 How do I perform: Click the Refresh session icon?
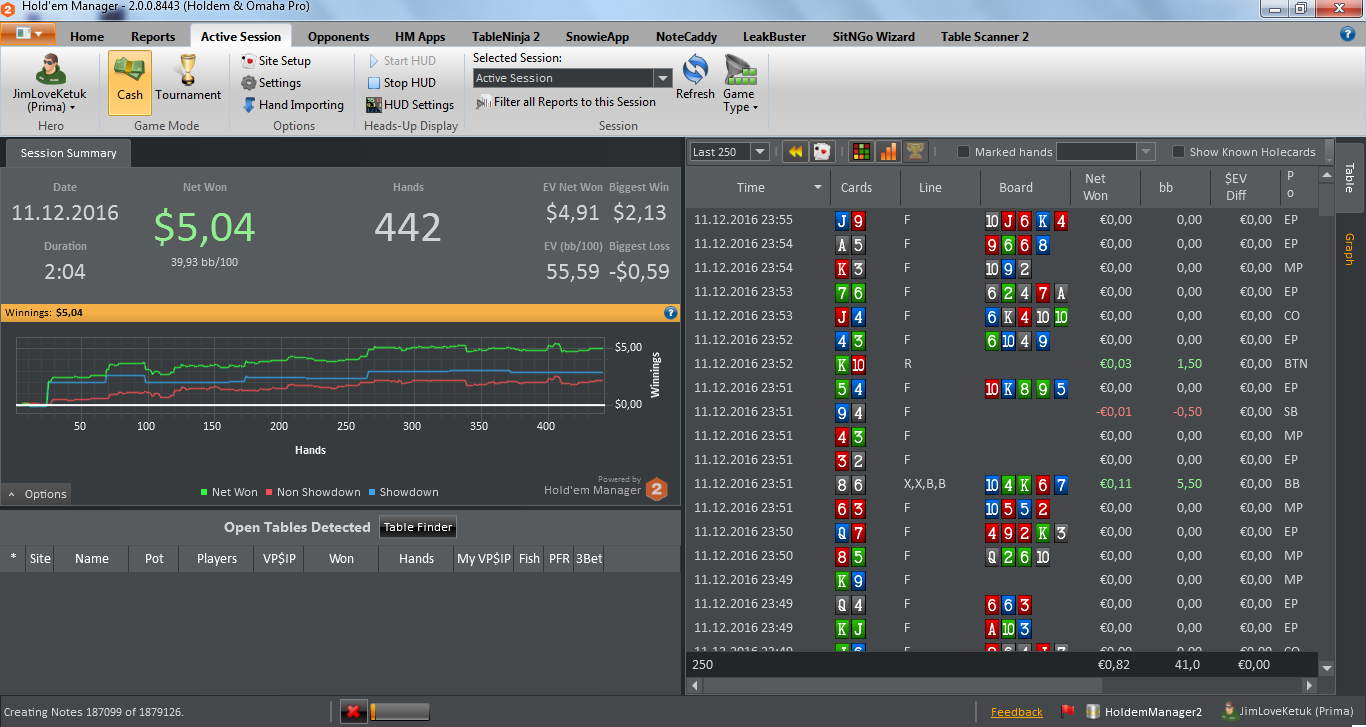[695, 77]
